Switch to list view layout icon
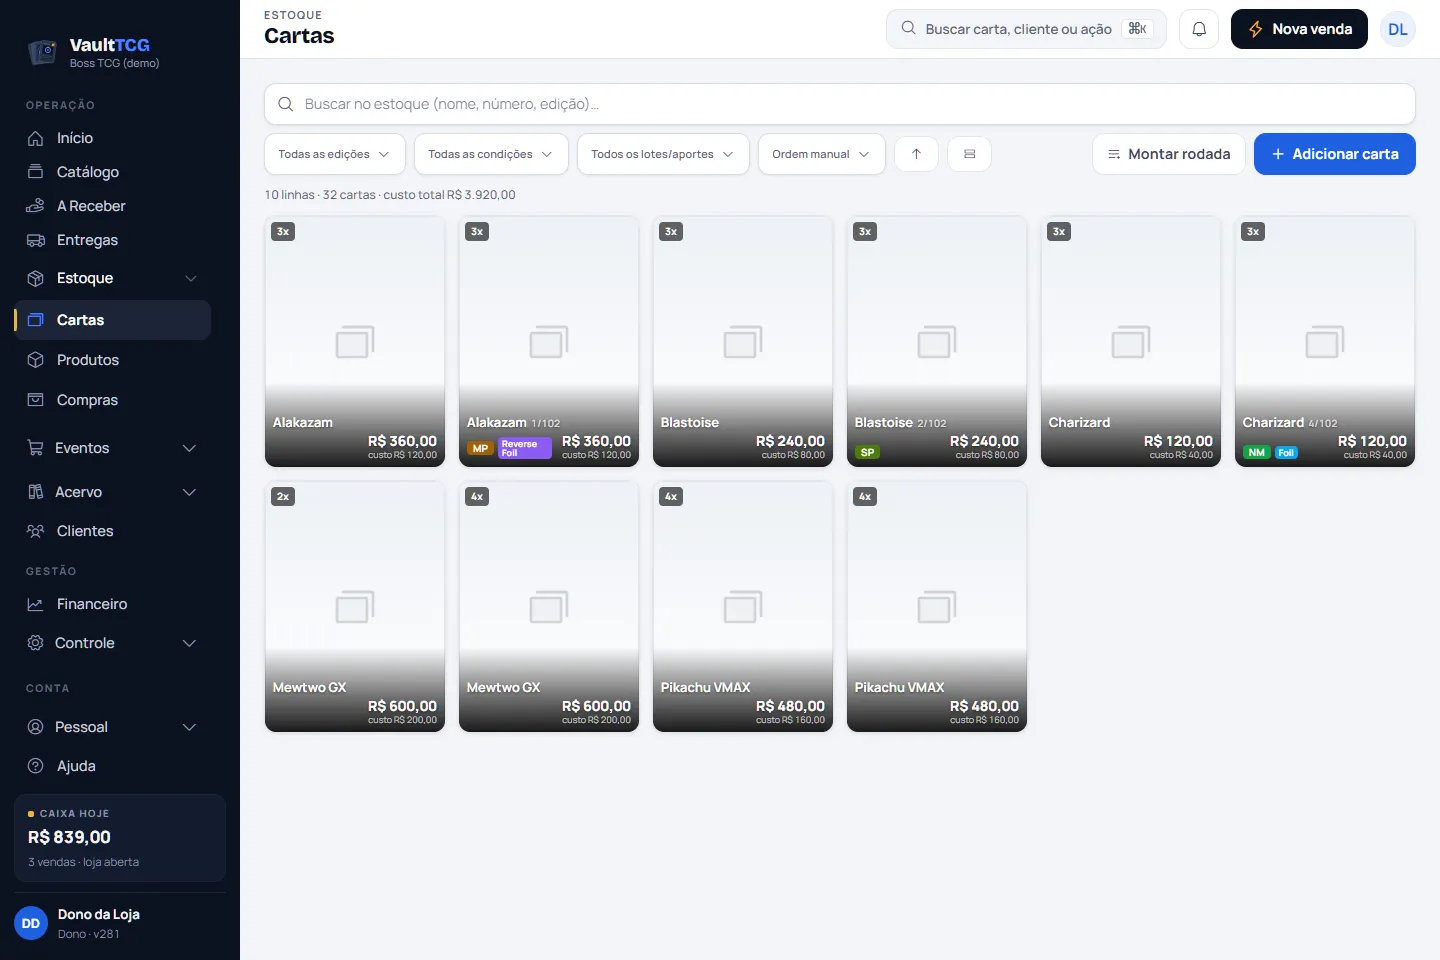 [969, 154]
